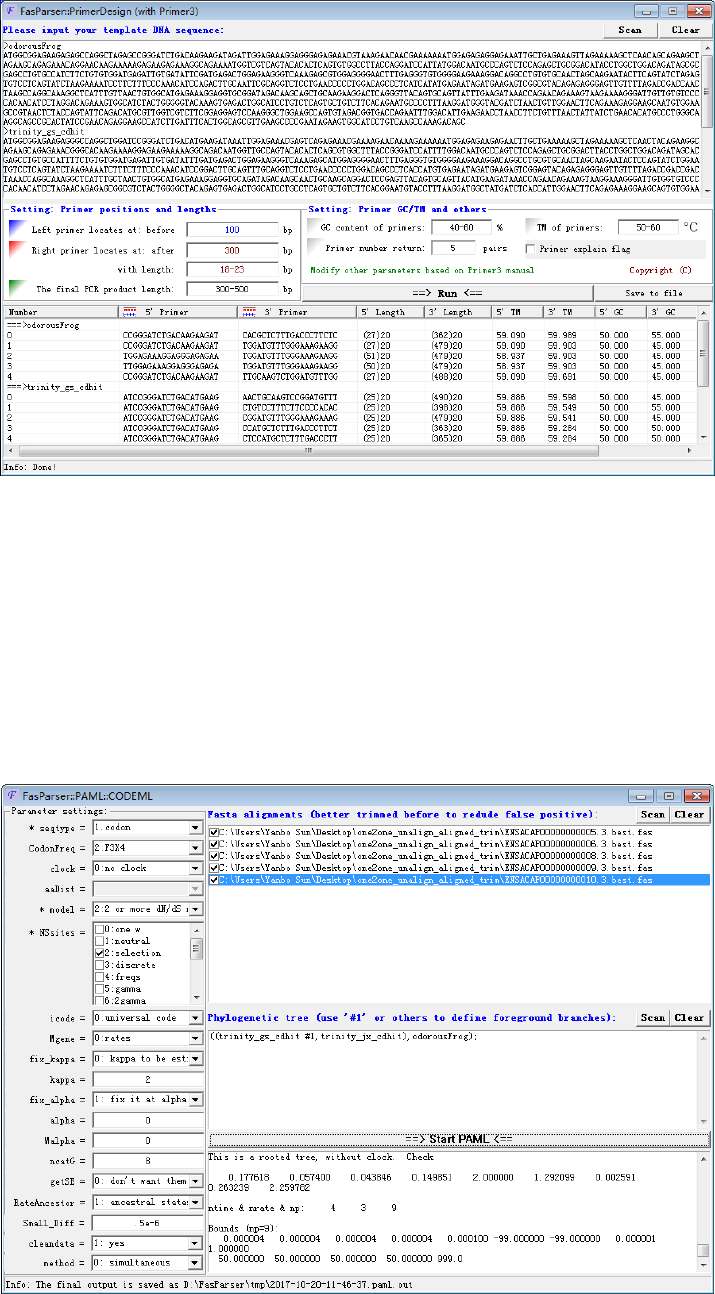Click the FasParser PrimerDesign title bar app icon
The image size is (715, 1294).
[x=13, y=10]
